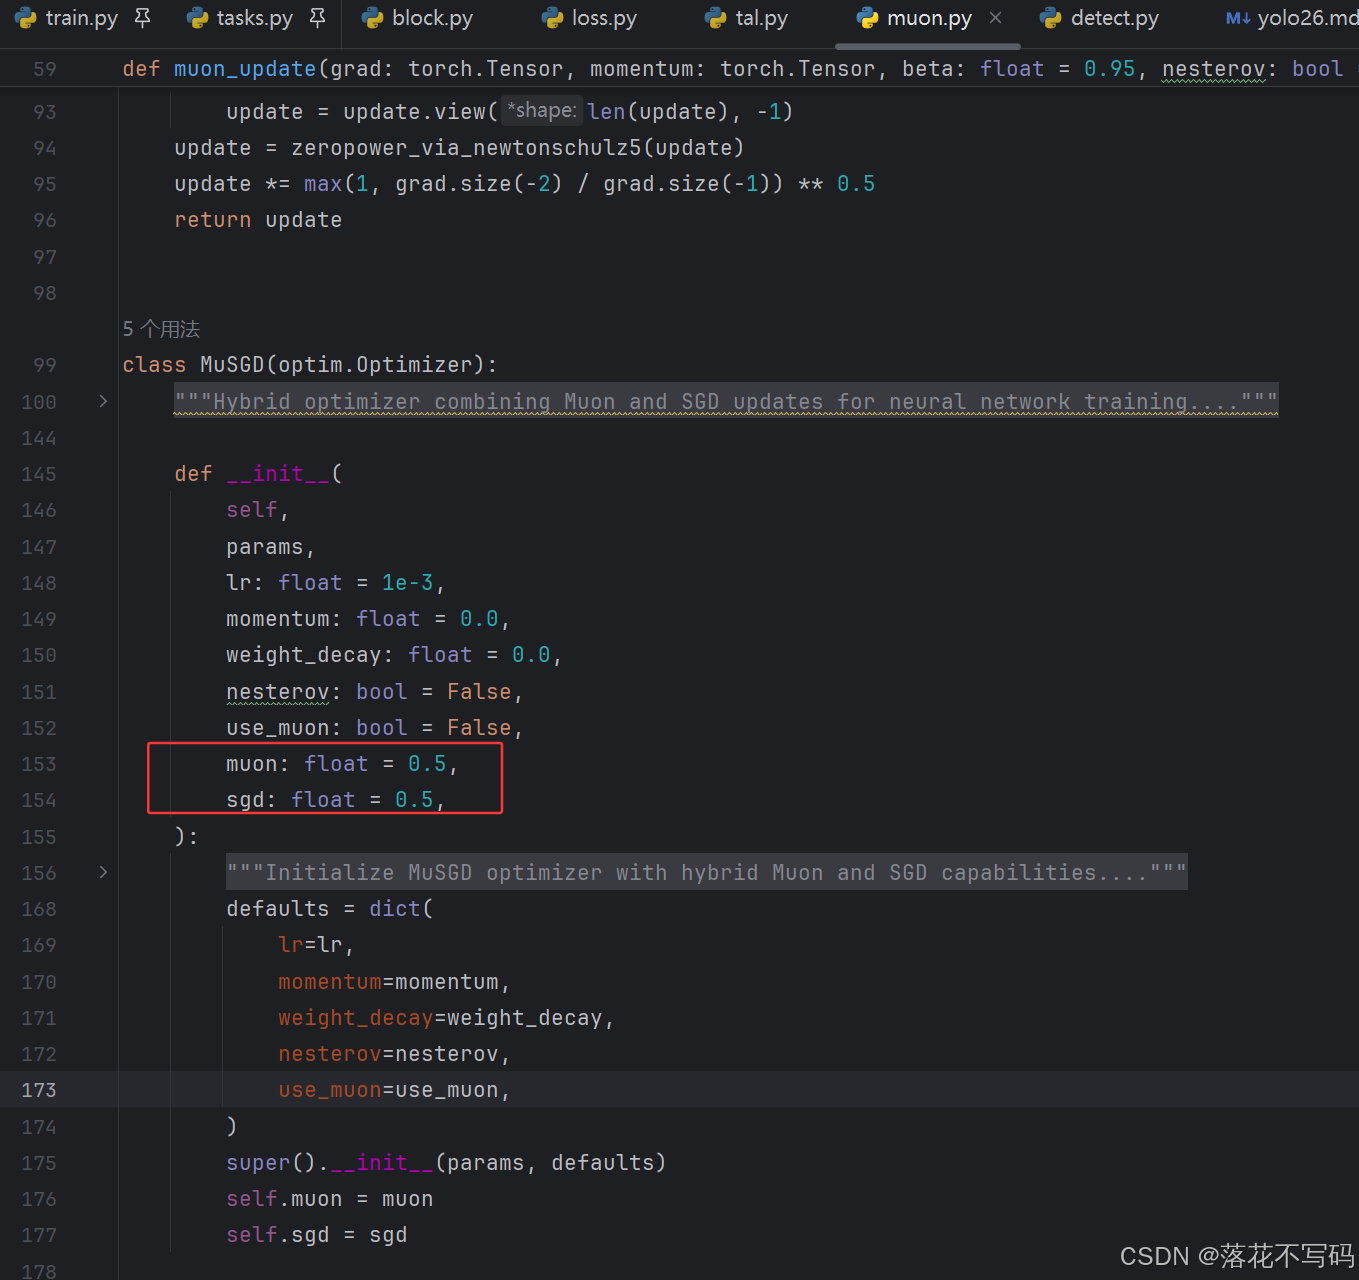Close the muon.py editor tab
1359x1280 pixels.
pos(995,18)
